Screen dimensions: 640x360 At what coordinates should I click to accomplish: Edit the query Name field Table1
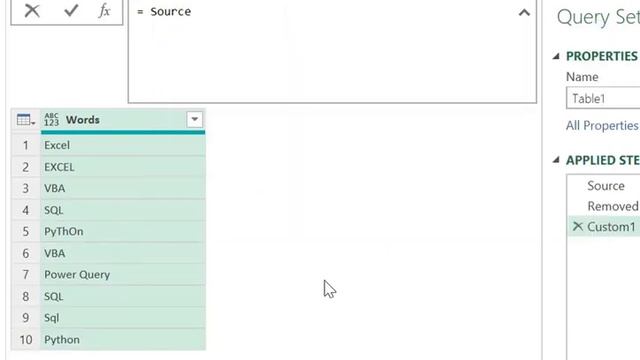pyautogui.click(x=603, y=98)
